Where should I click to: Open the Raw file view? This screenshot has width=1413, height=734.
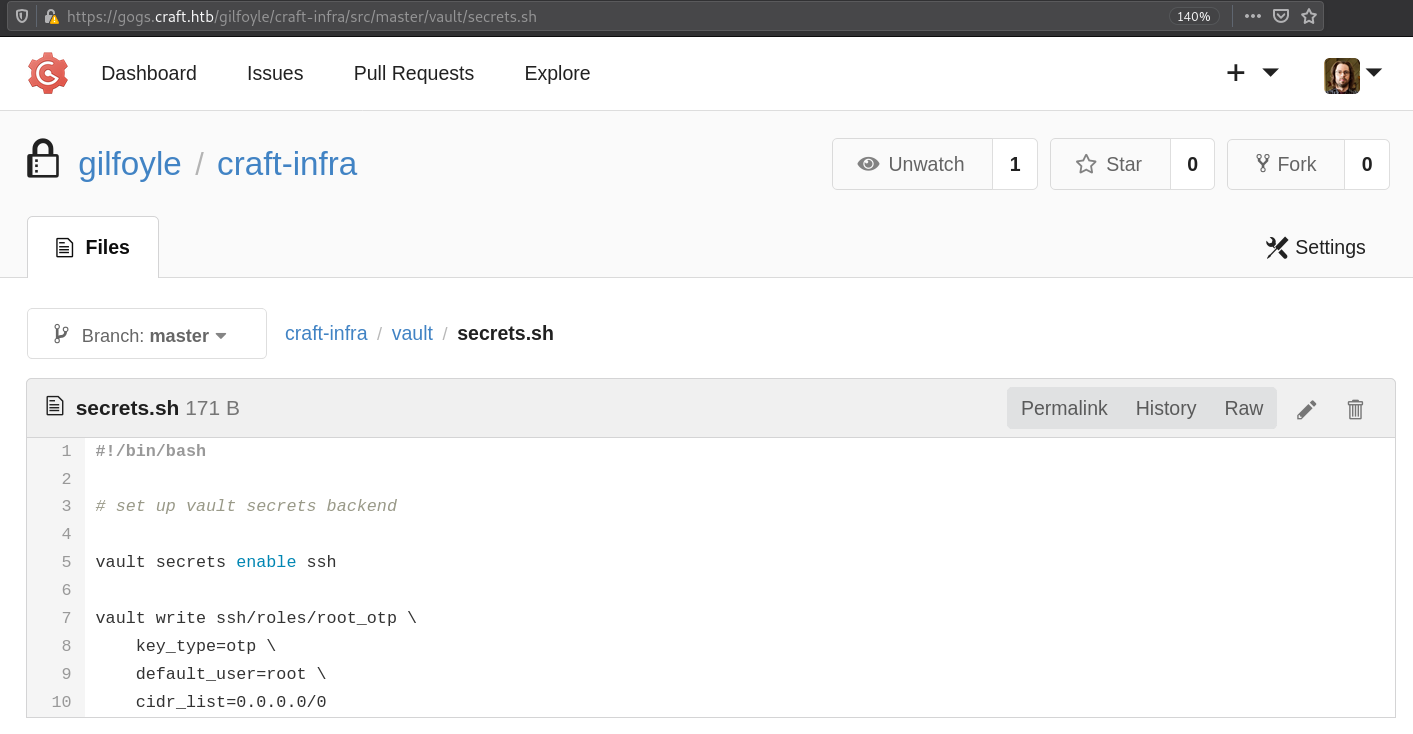[x=1243, y=408]
